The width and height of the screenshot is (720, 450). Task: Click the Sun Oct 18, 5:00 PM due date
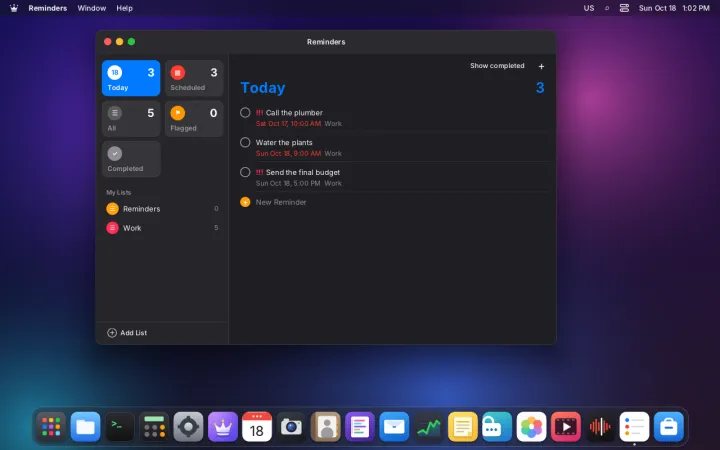tap(287, 183)
